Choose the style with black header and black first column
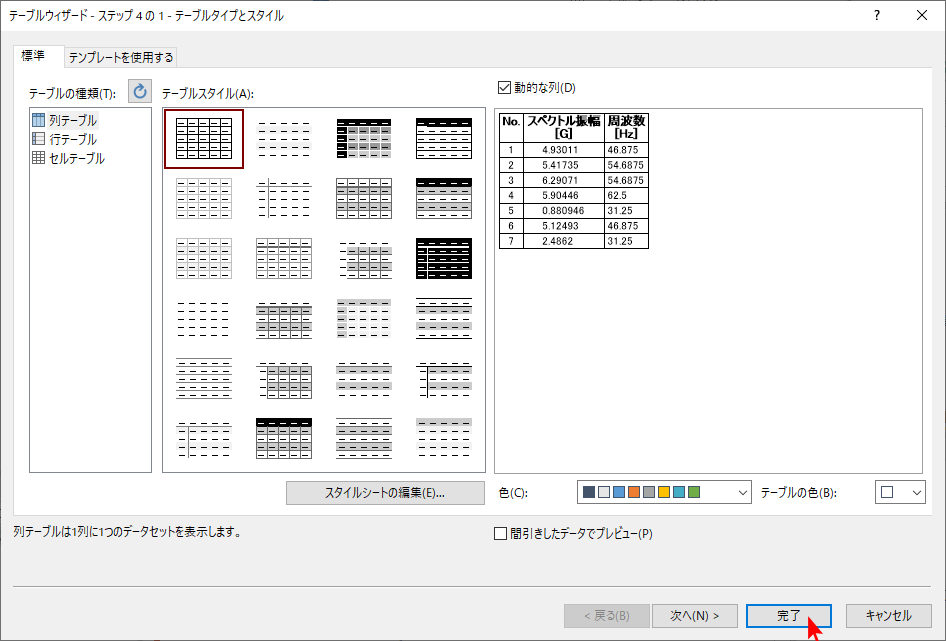946x641 pixels. (364, 139)
